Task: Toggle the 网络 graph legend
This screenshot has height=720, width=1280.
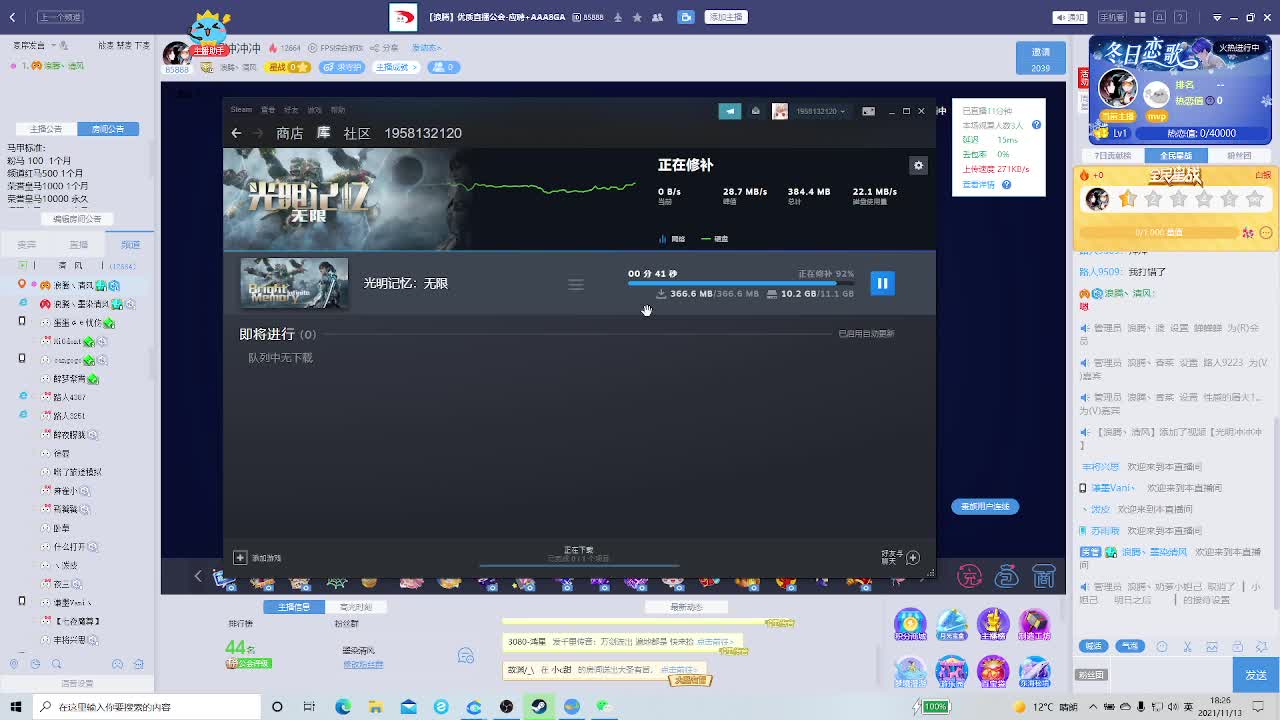Action: click(672, 239)
